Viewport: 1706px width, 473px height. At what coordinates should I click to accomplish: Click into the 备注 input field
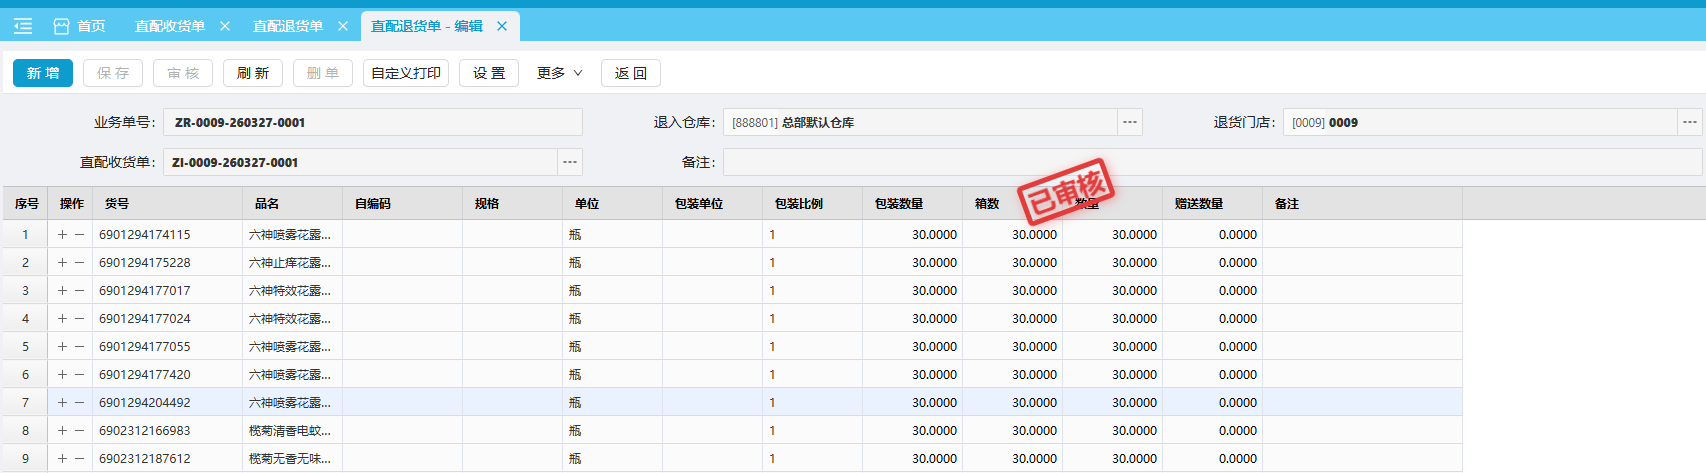(1212, 162)
